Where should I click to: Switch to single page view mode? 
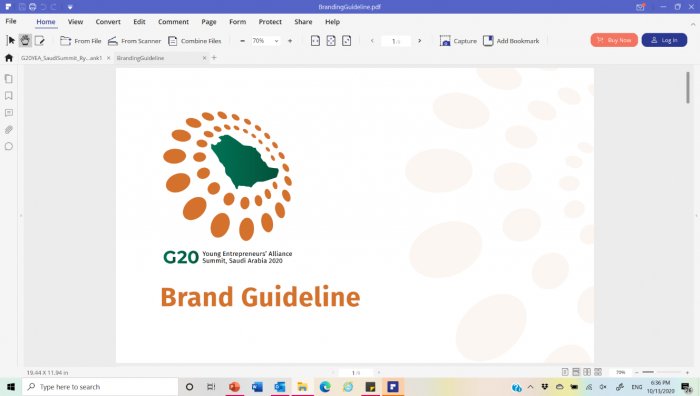tap(565, 372)
